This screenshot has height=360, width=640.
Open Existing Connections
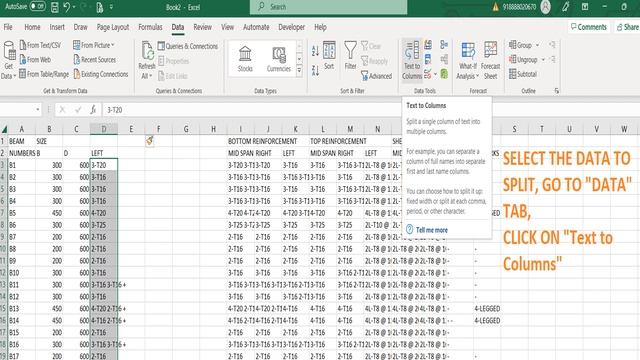(101, 74)
